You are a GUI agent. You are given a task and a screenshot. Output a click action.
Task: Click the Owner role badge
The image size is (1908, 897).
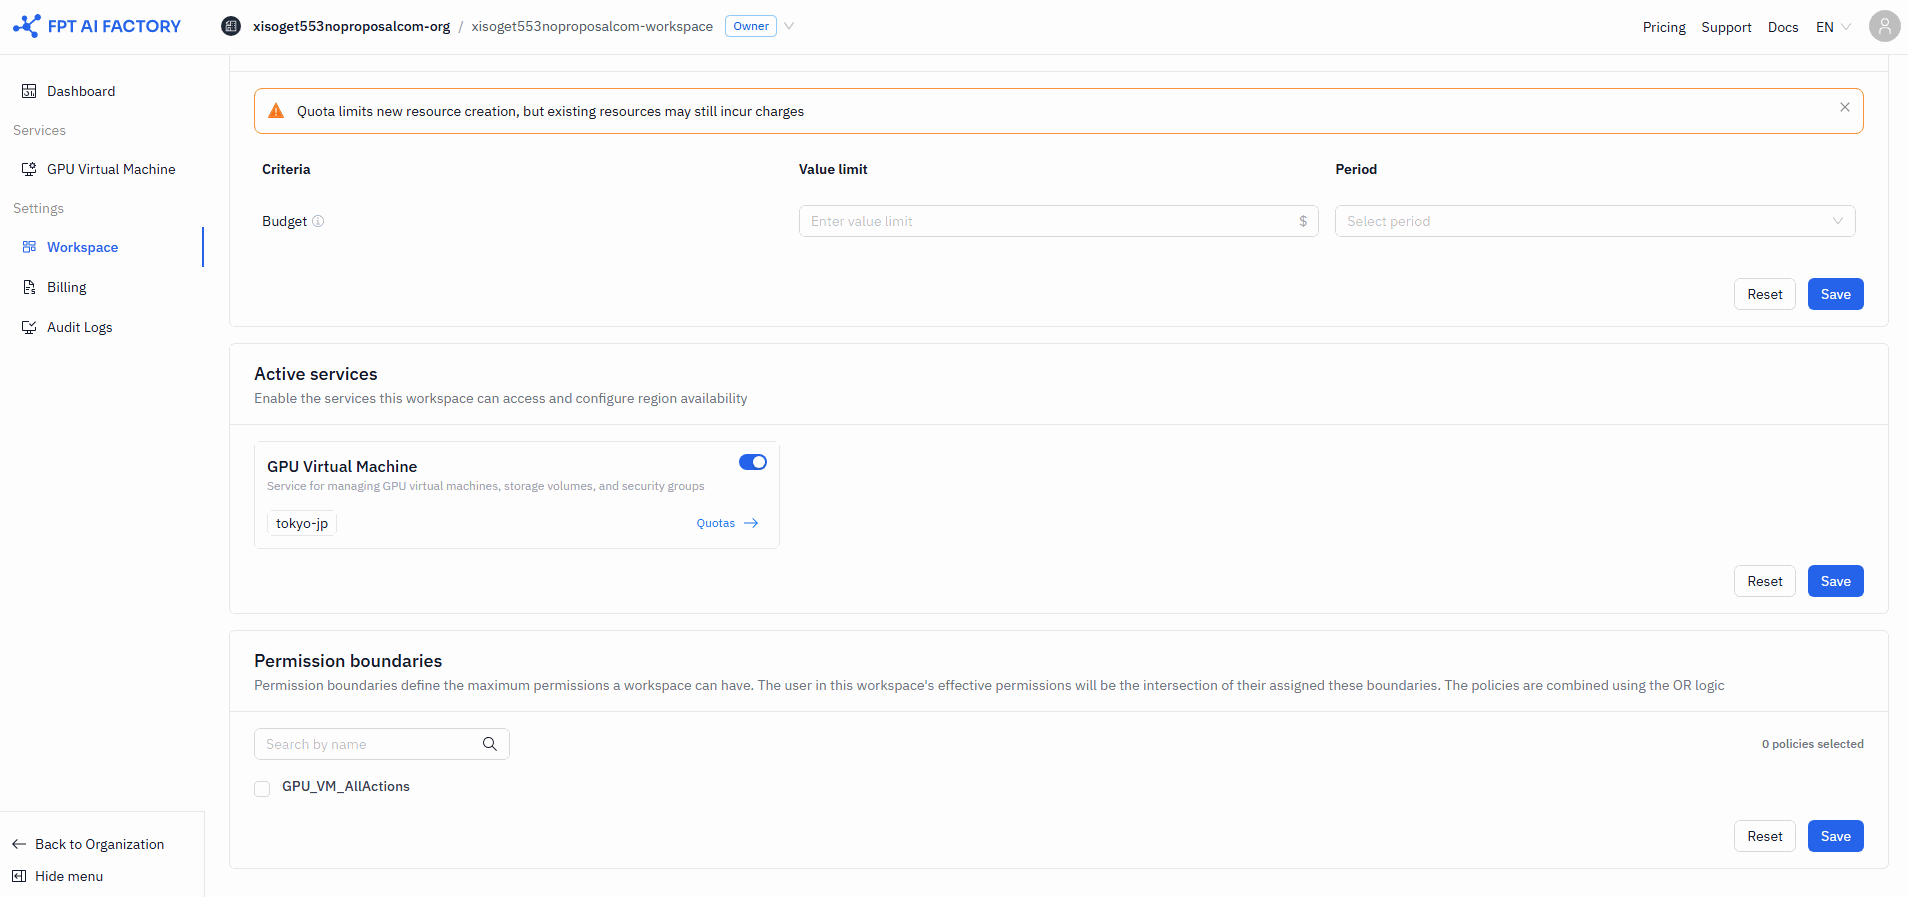751,26
